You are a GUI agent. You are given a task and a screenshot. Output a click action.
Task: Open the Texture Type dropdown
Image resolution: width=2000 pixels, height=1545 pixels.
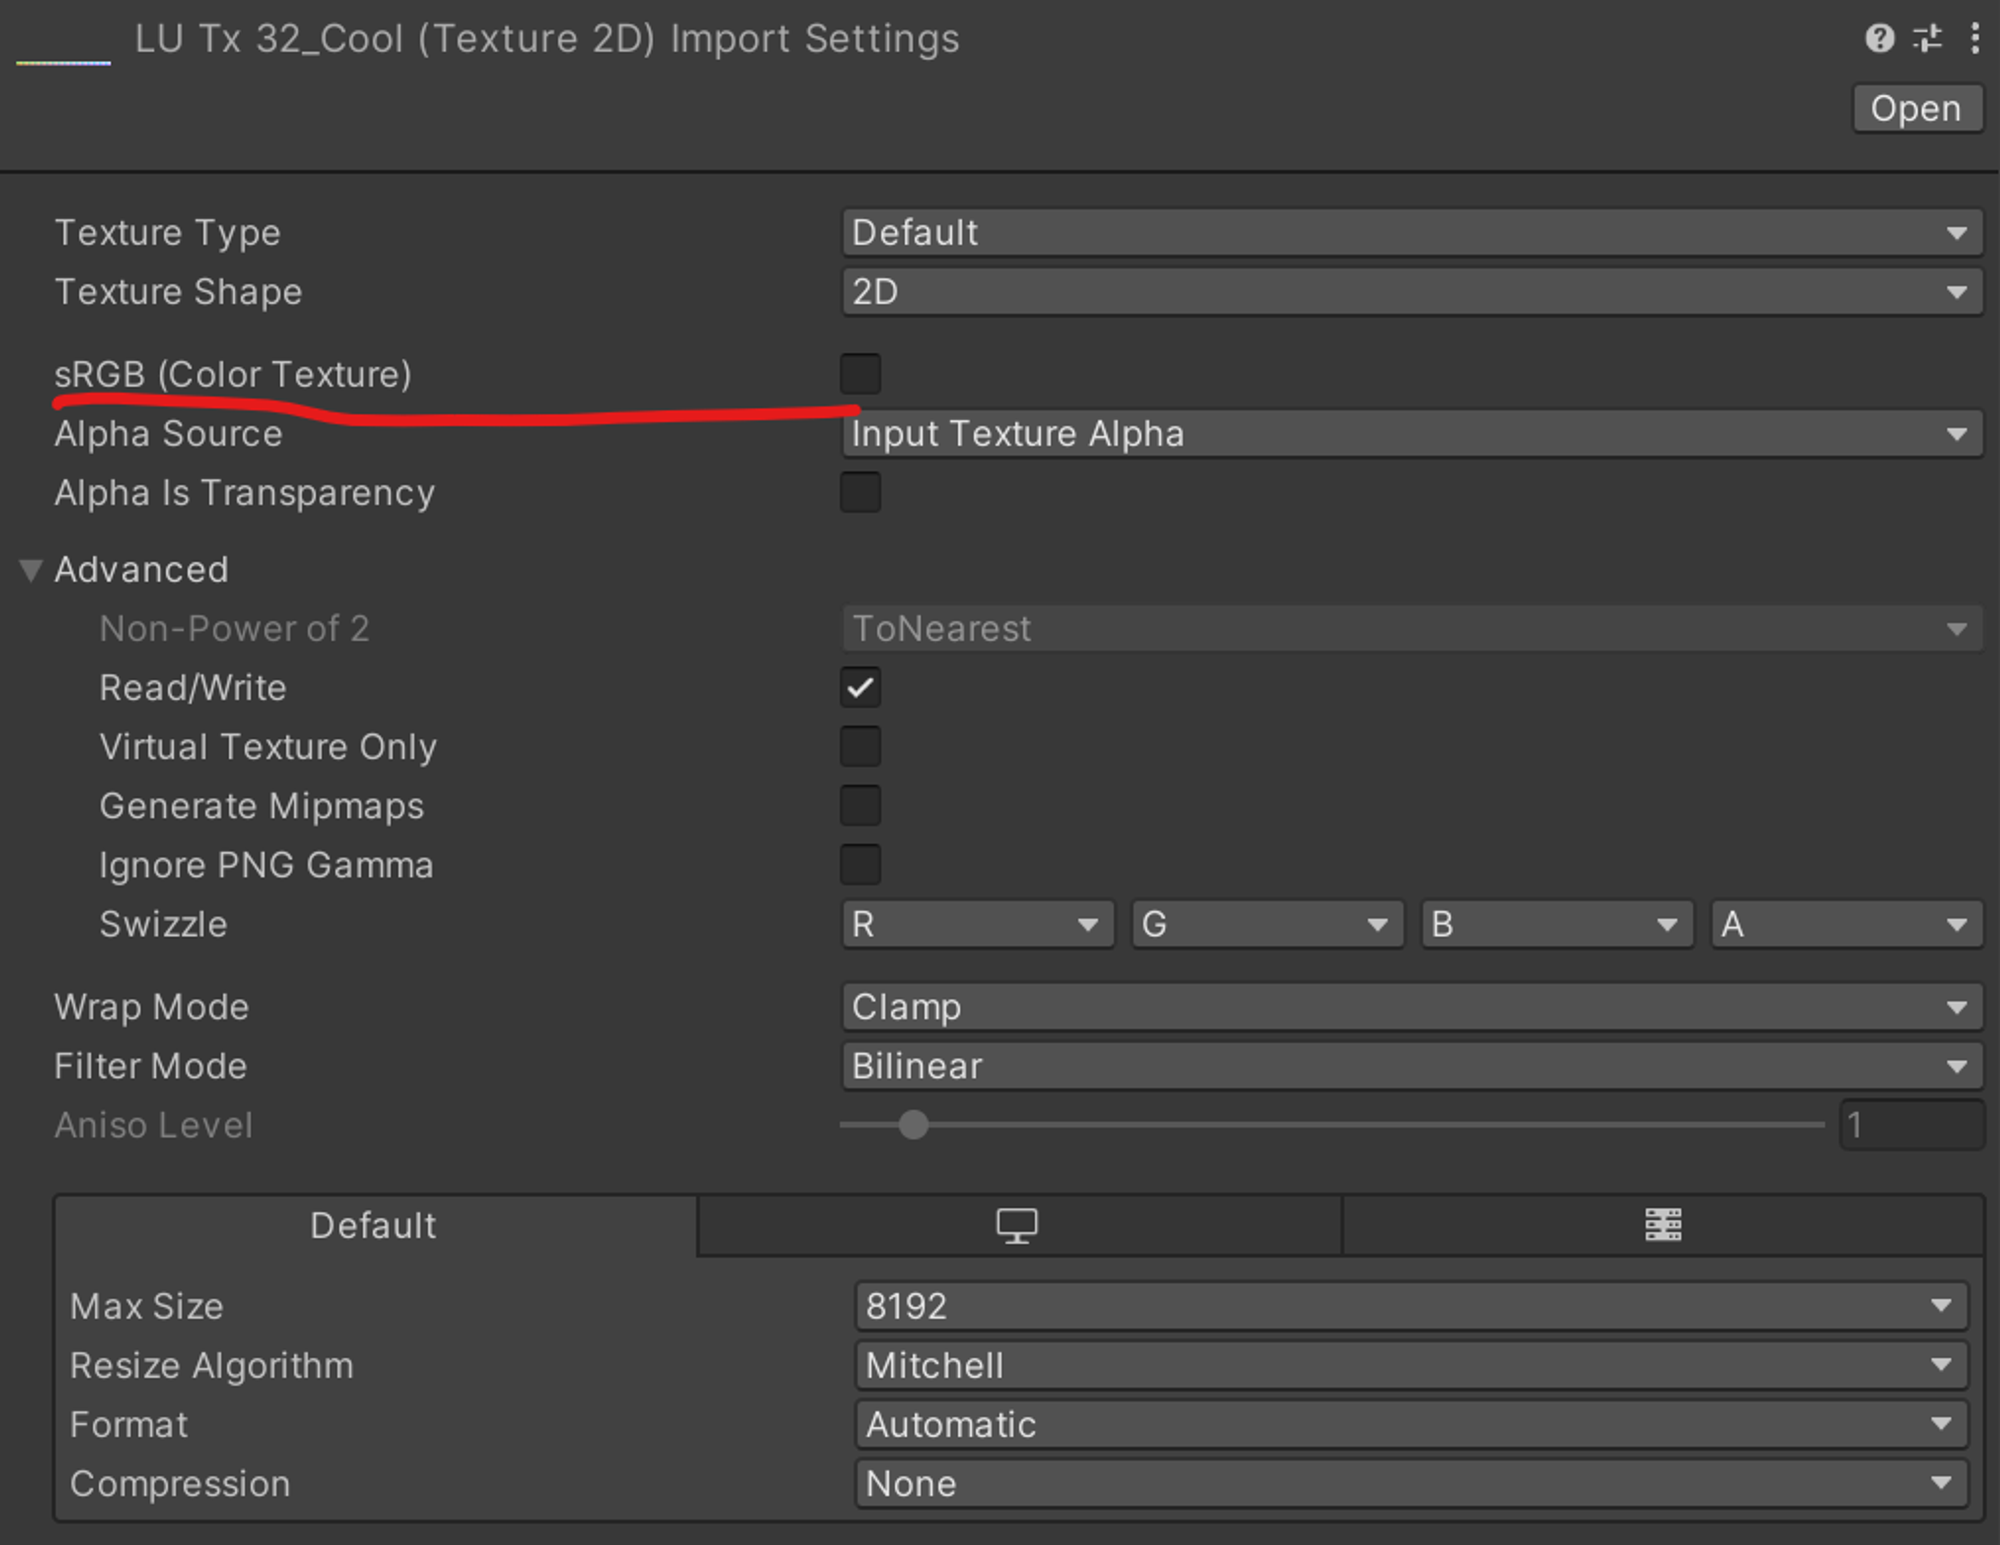[1411, 233]
